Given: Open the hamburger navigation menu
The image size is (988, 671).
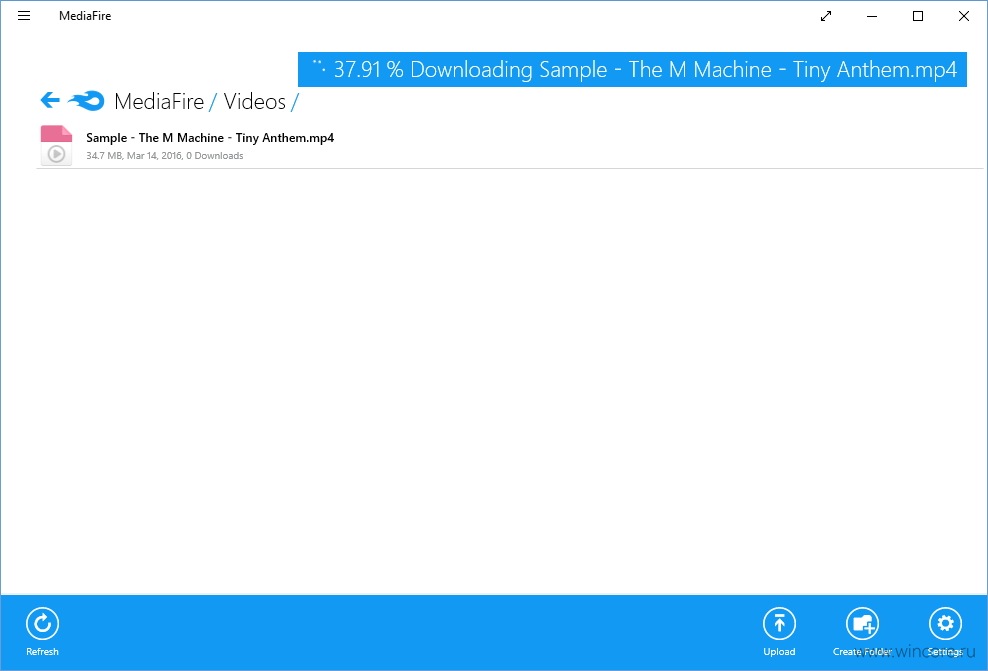Looking at the screenshot, I should pos(24,16).
